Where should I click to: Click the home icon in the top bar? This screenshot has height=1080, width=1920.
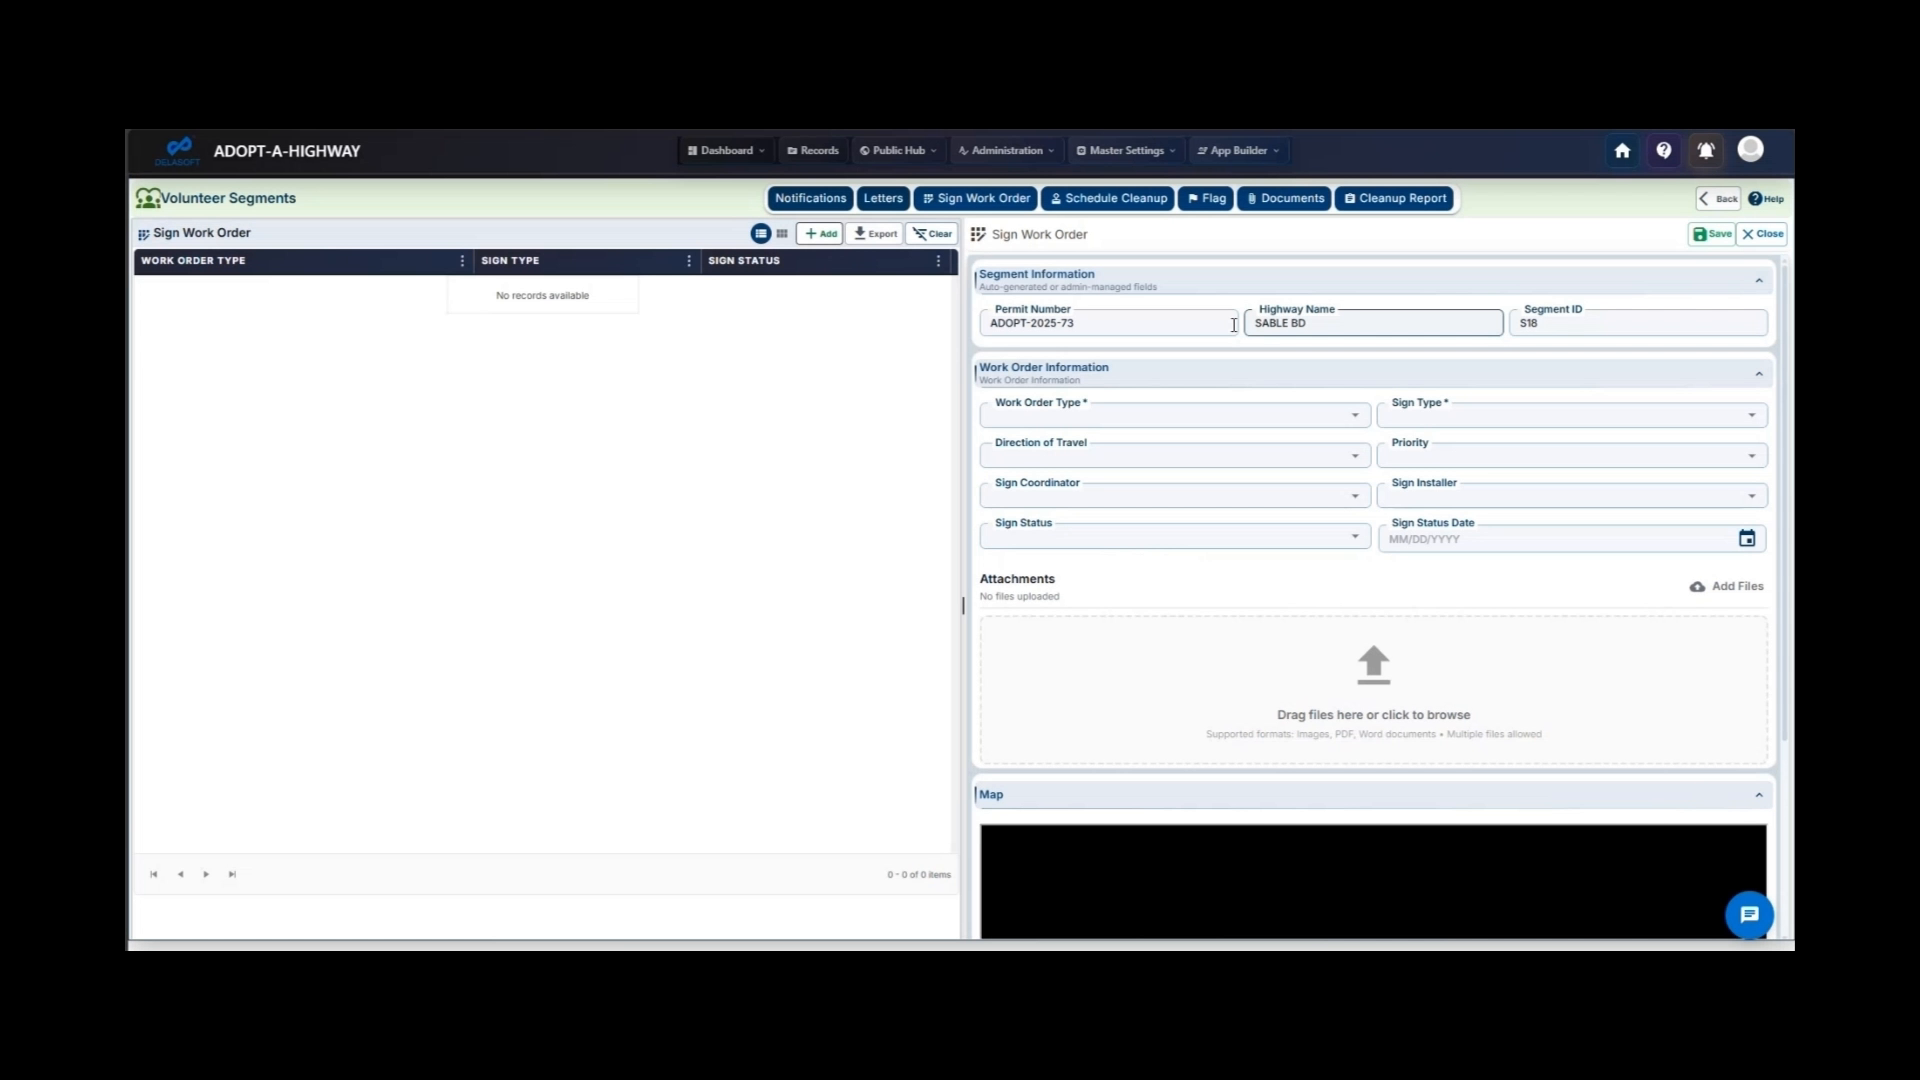pos(1621,151)
